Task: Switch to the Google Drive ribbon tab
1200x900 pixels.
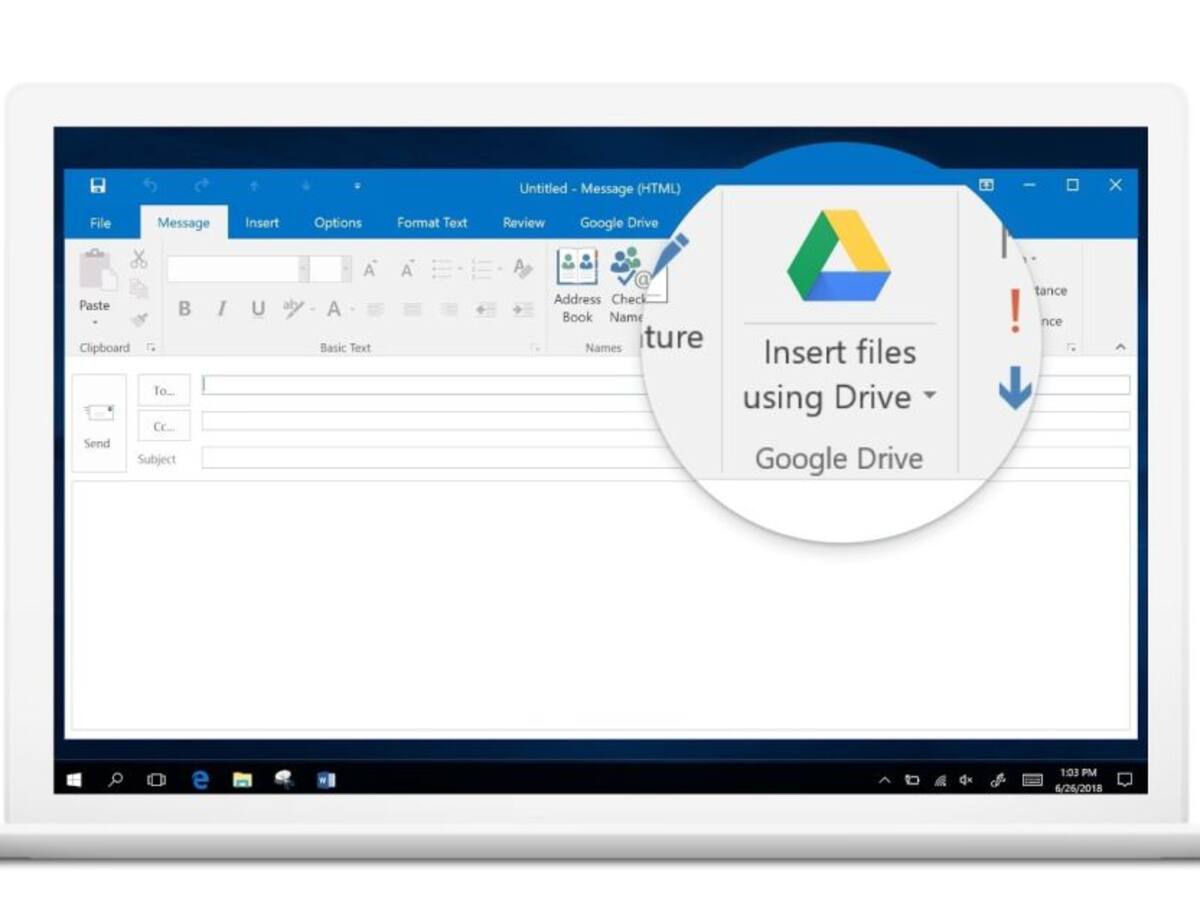Action: click(618, 222)
